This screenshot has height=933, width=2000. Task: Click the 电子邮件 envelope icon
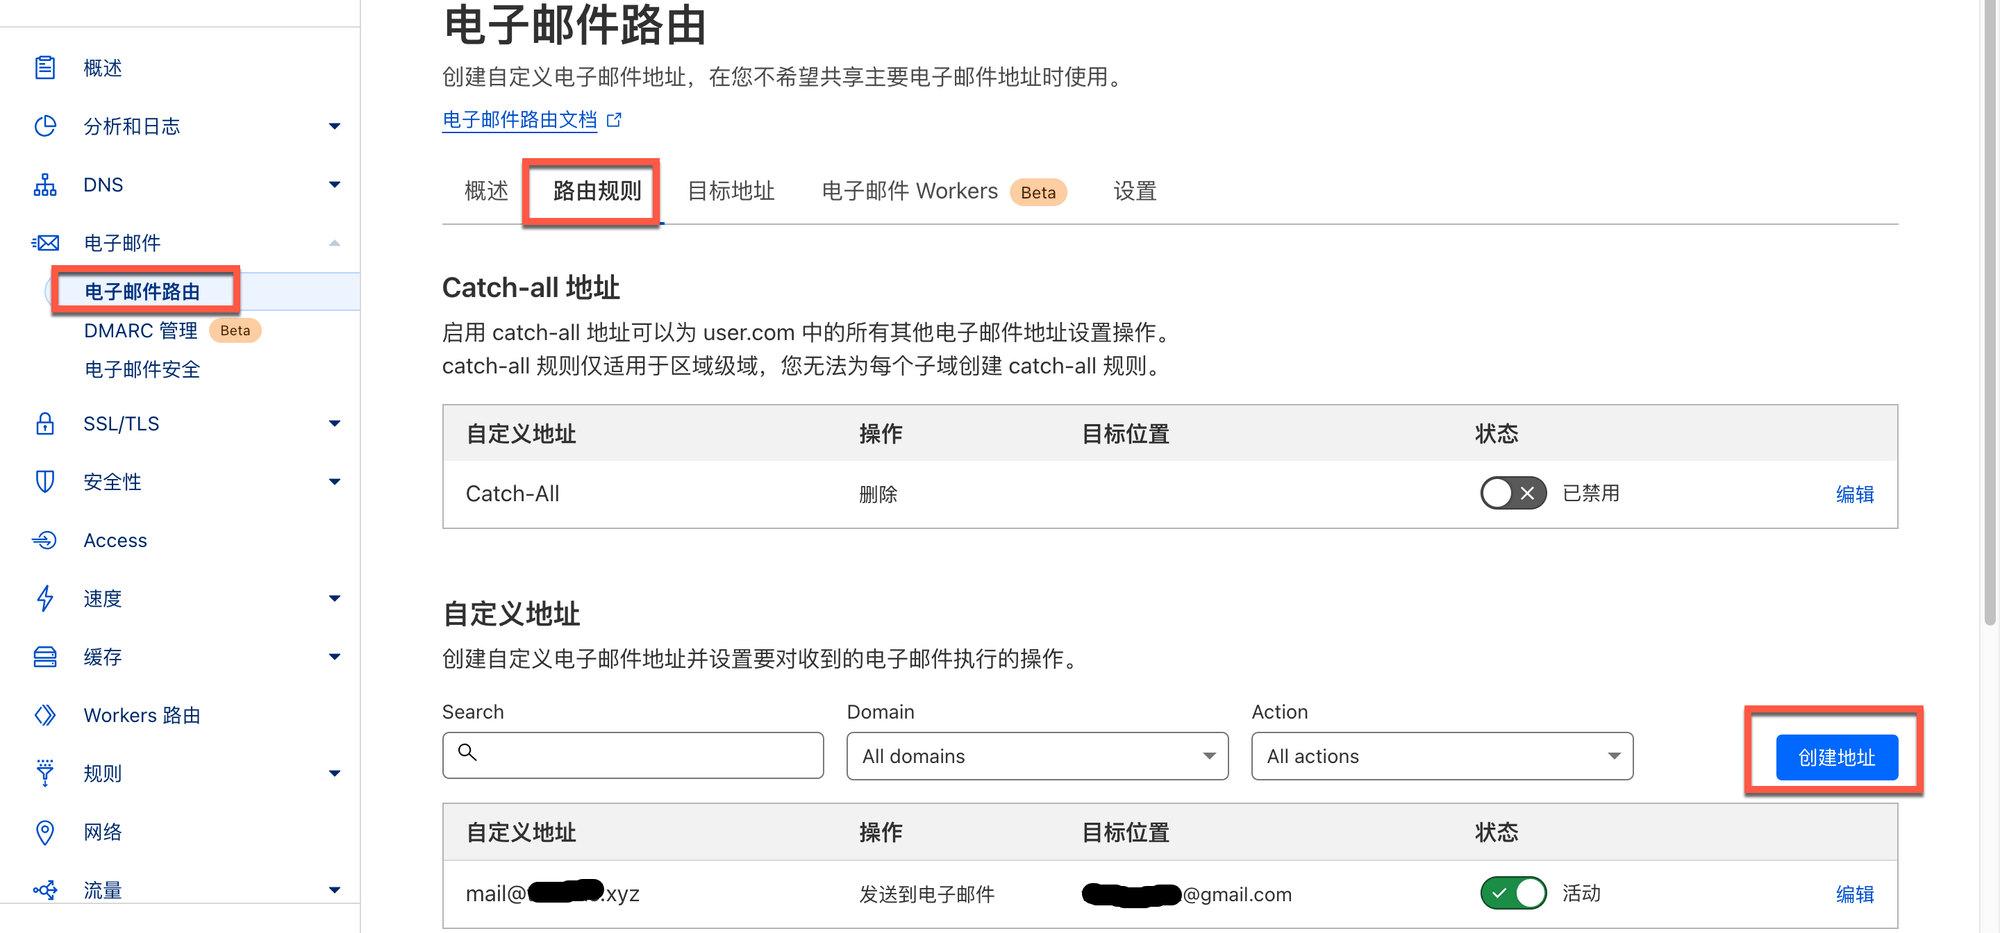(45, 243)
